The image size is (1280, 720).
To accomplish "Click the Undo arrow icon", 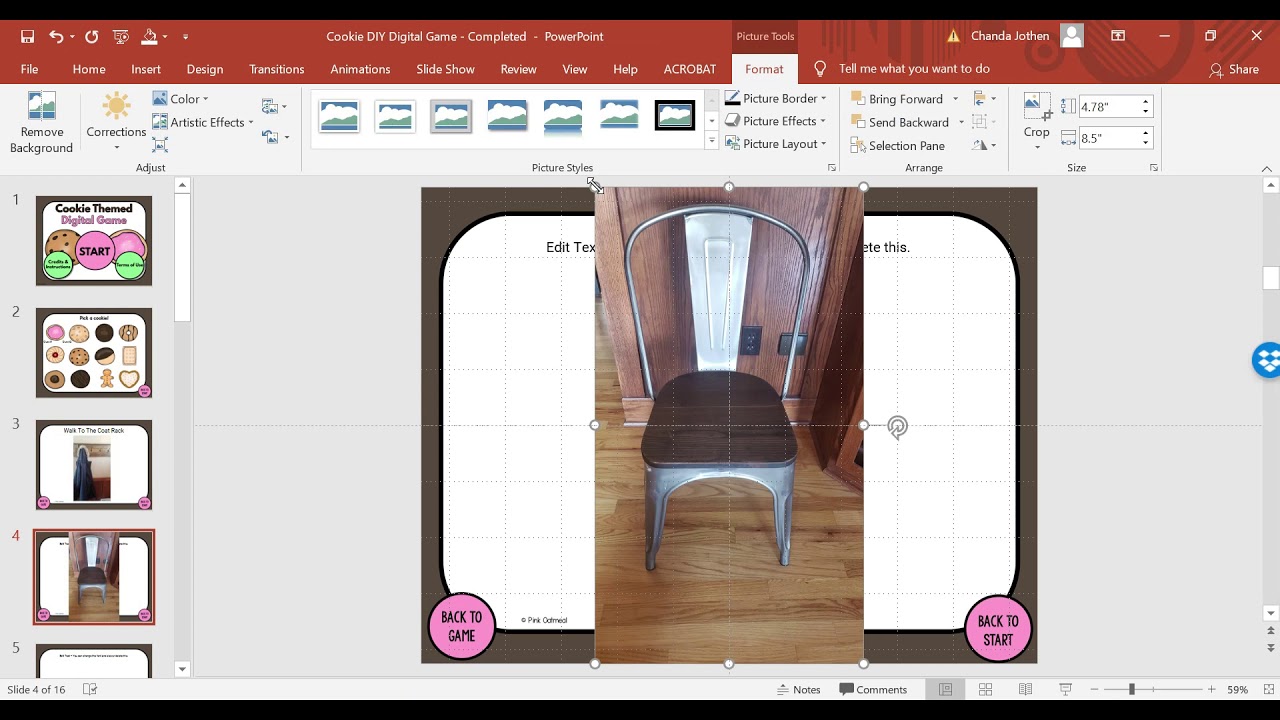I will pos(56,36).
